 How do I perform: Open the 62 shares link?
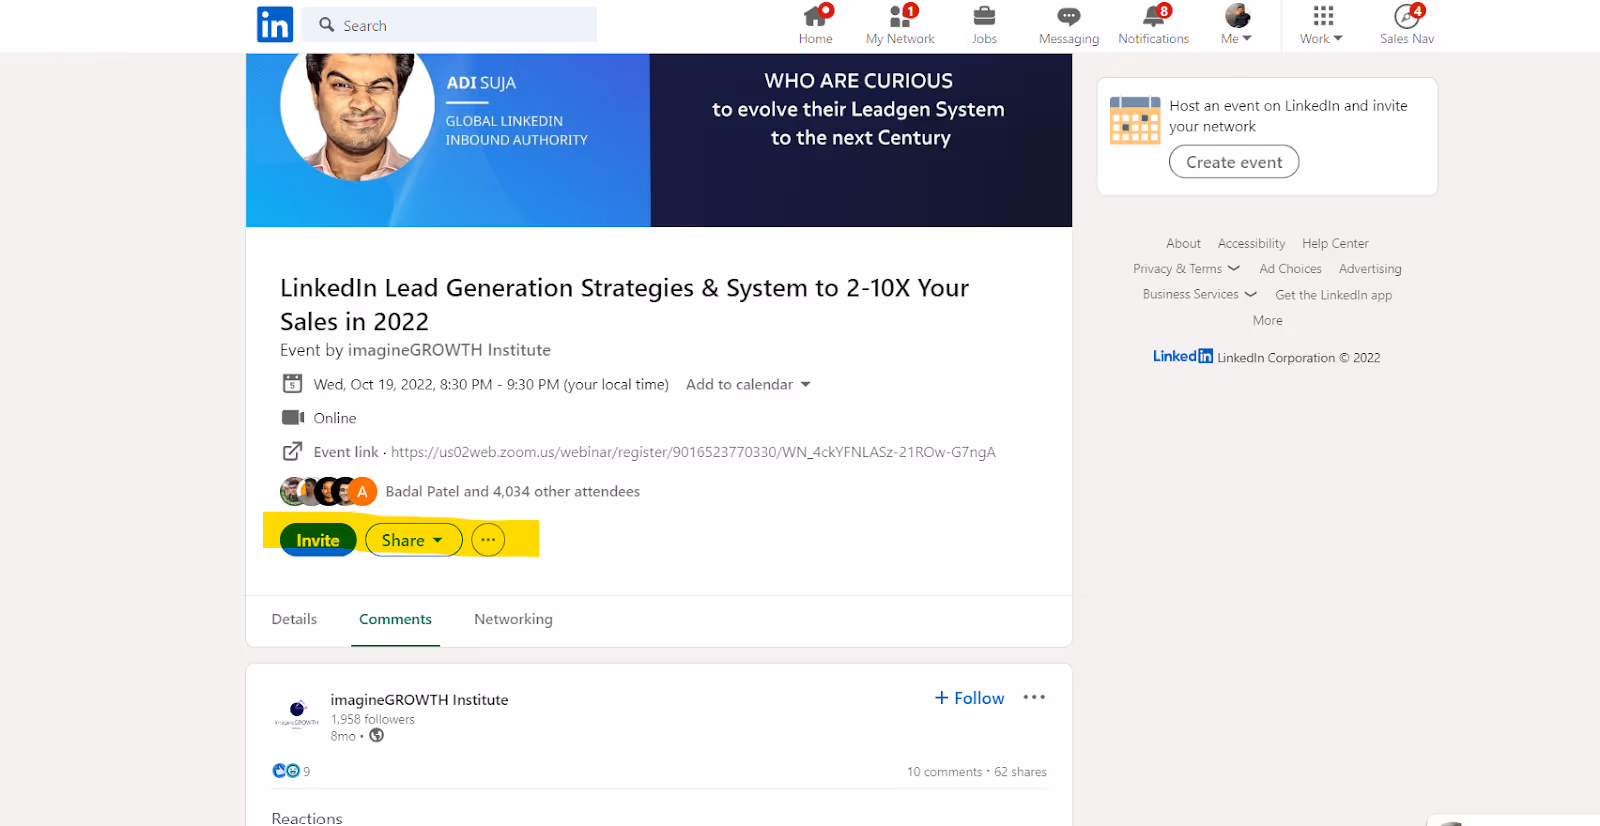[x=1020, y=772]
